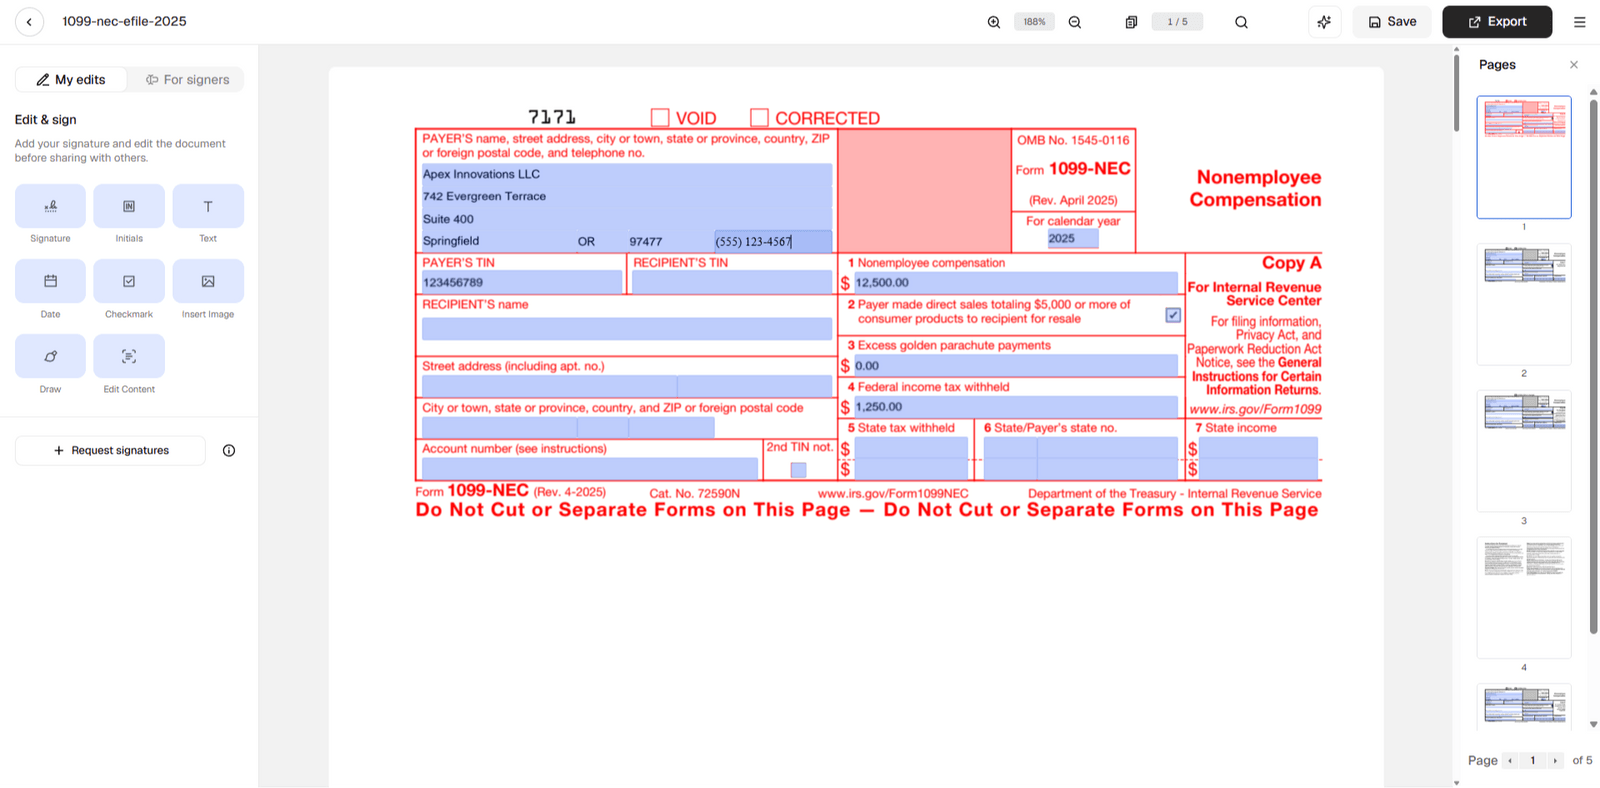Click the Federal income tax withheld field
Image resolution: width=1600 pixels, height=788 pixels.
[1016, 407]
